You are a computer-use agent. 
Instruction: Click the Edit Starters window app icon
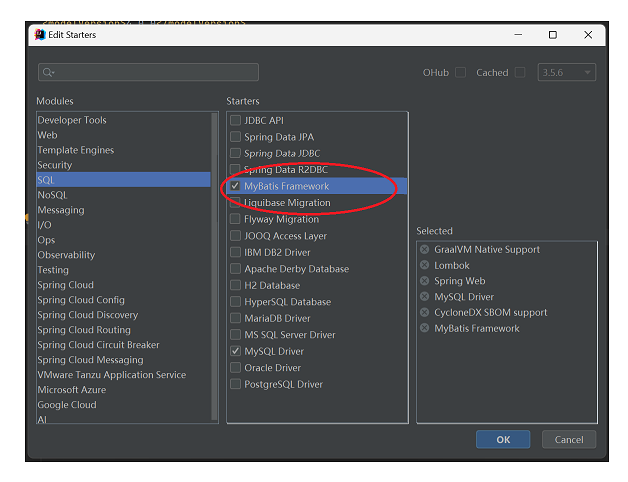(40, 35)
